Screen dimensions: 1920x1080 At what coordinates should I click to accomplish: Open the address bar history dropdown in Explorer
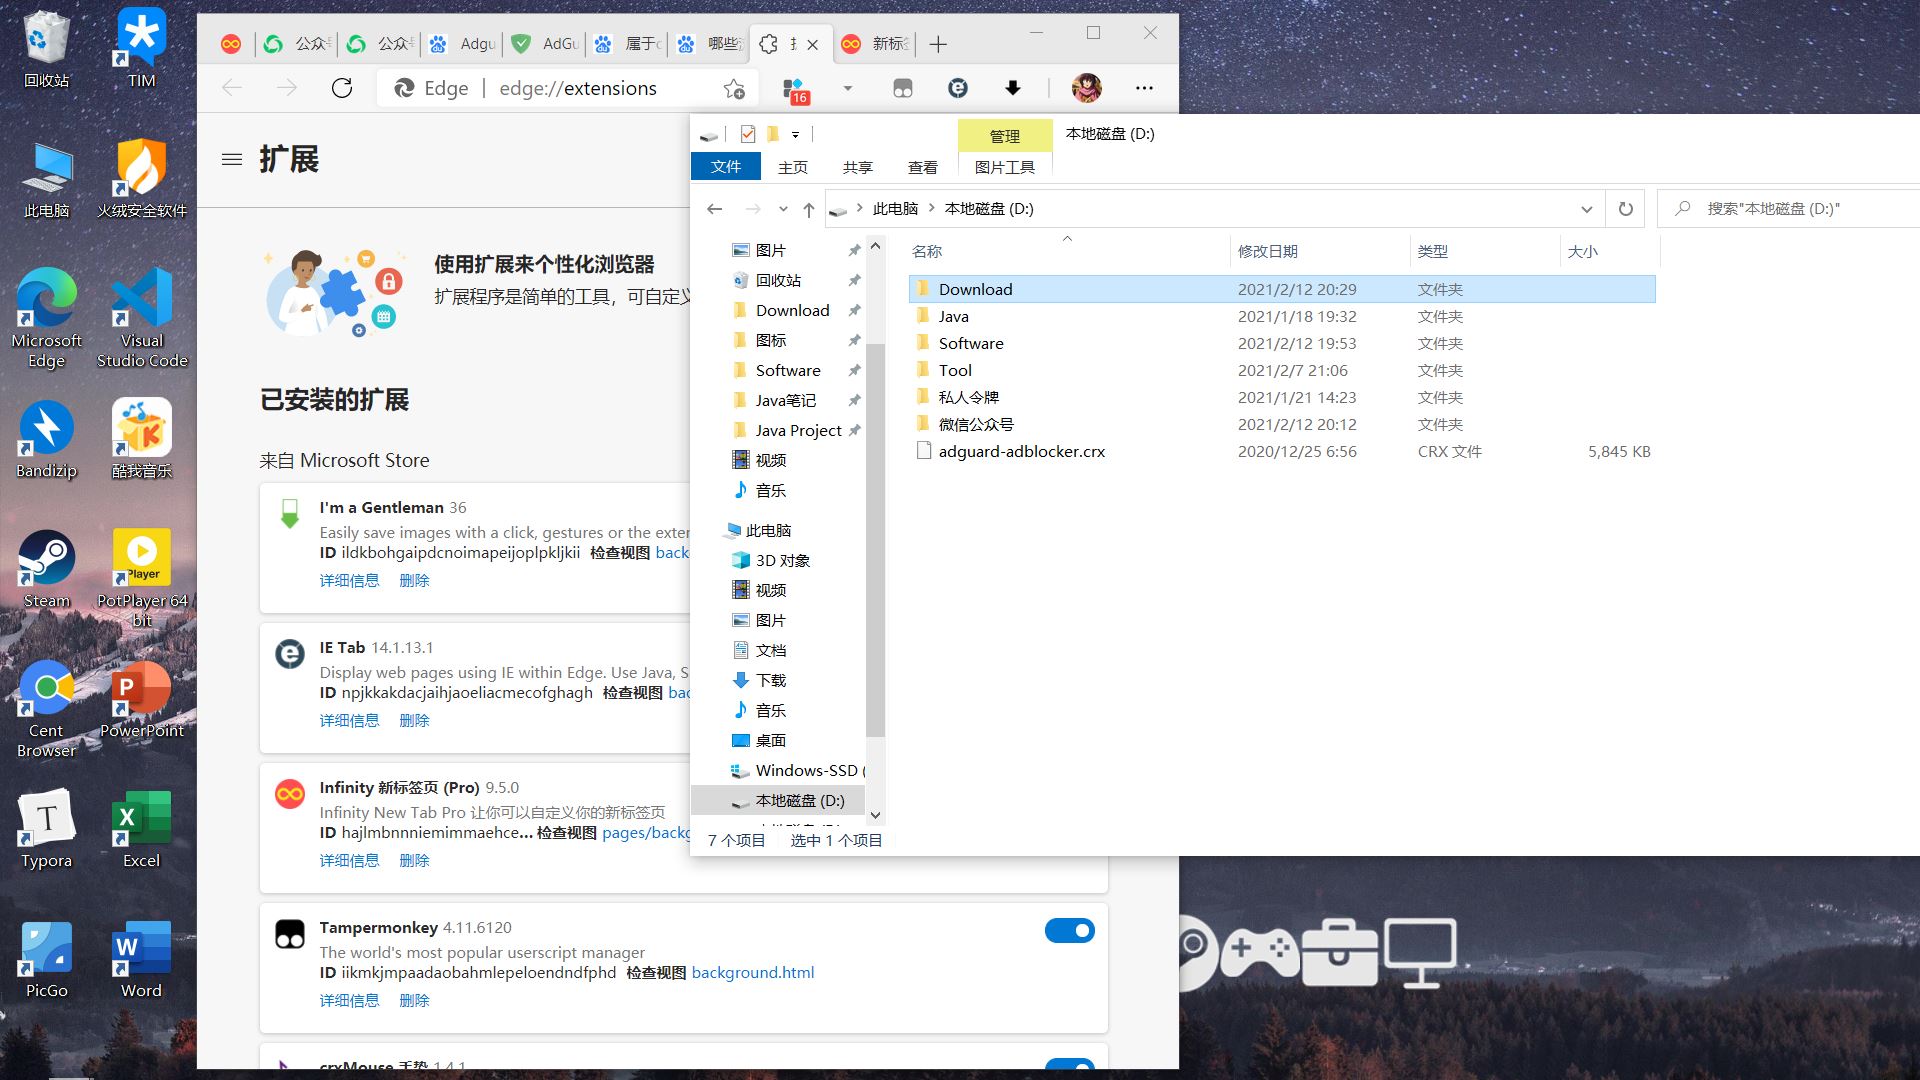click(1586, 208)
